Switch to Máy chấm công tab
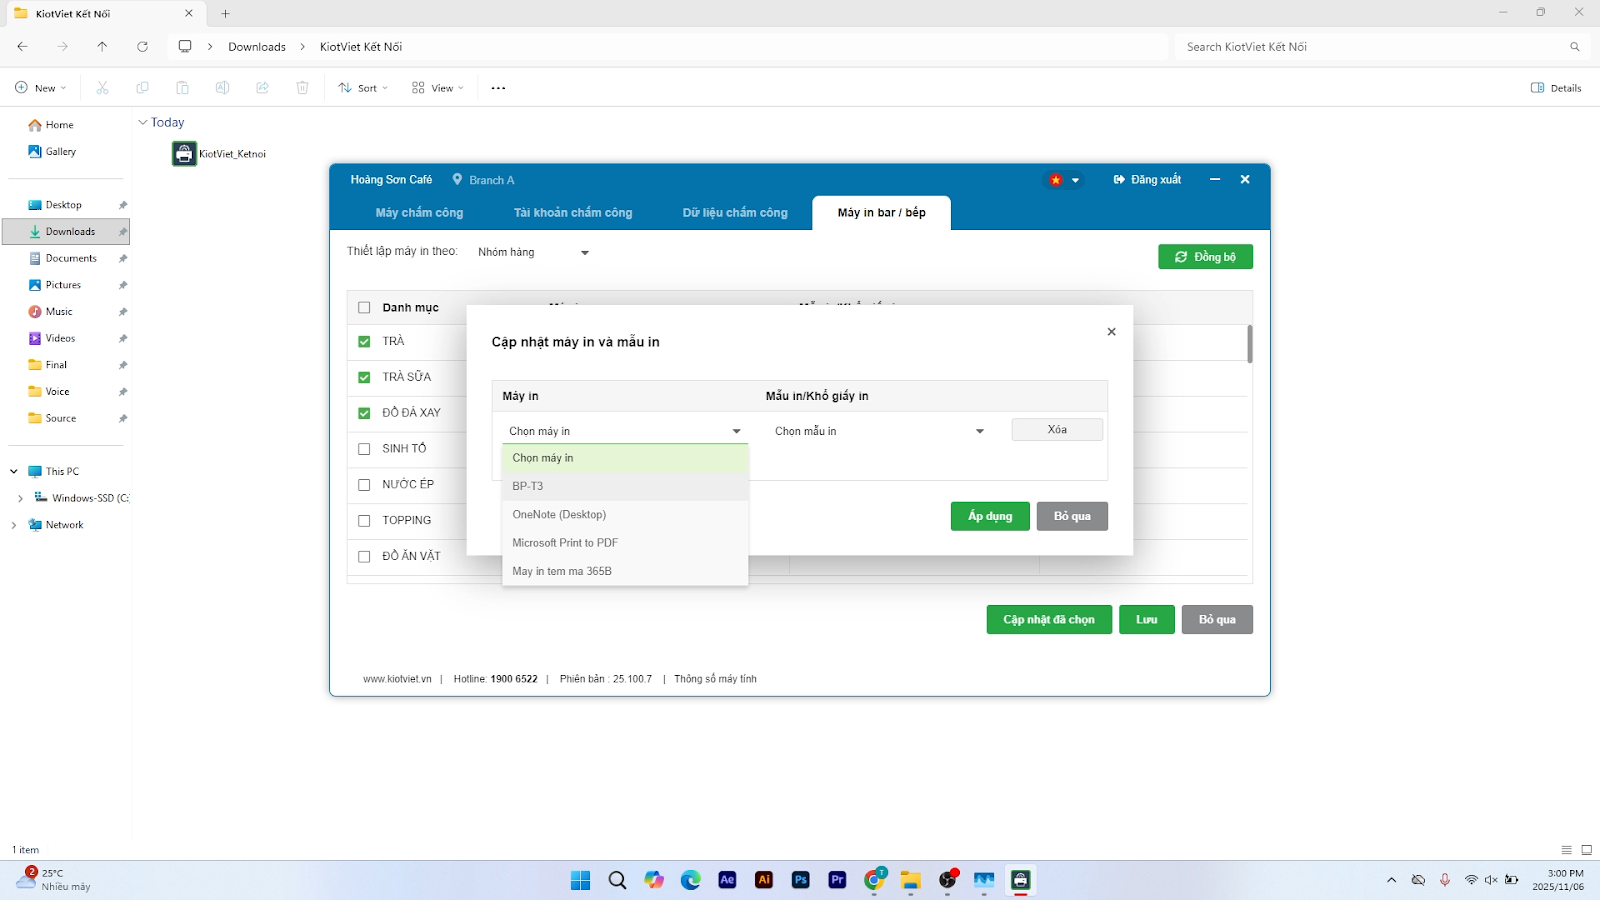1600x900 pixels. click(419, 213)
